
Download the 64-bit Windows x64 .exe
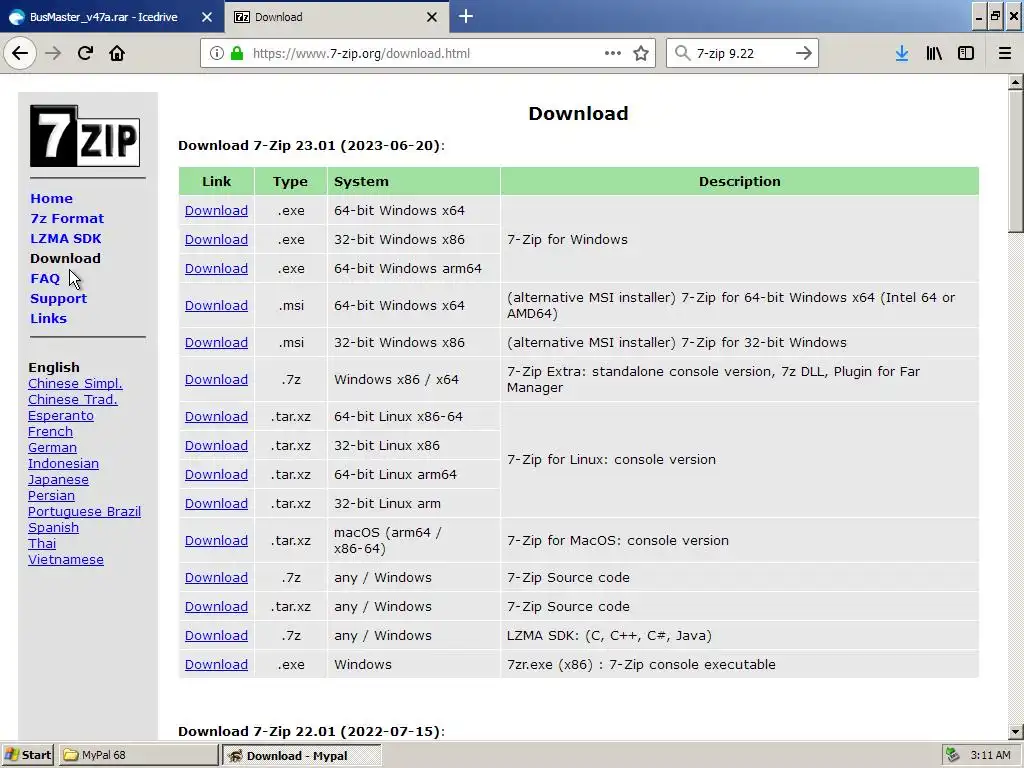(x=216, y=210)
